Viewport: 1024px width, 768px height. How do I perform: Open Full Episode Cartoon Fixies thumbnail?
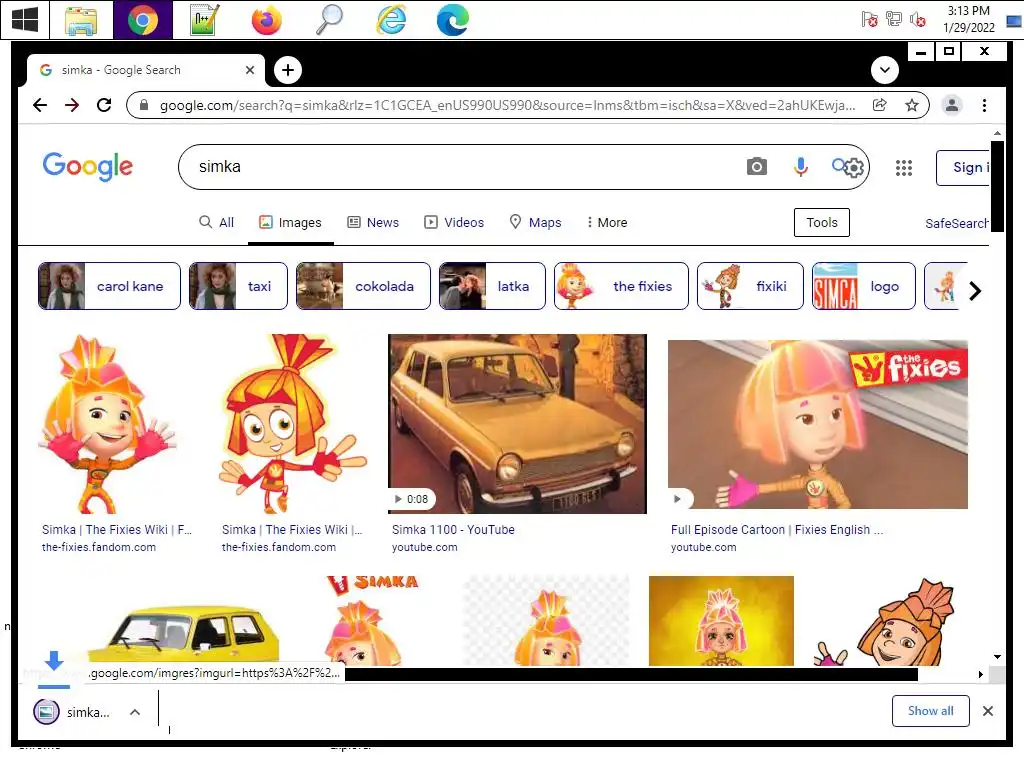point(818,424)
